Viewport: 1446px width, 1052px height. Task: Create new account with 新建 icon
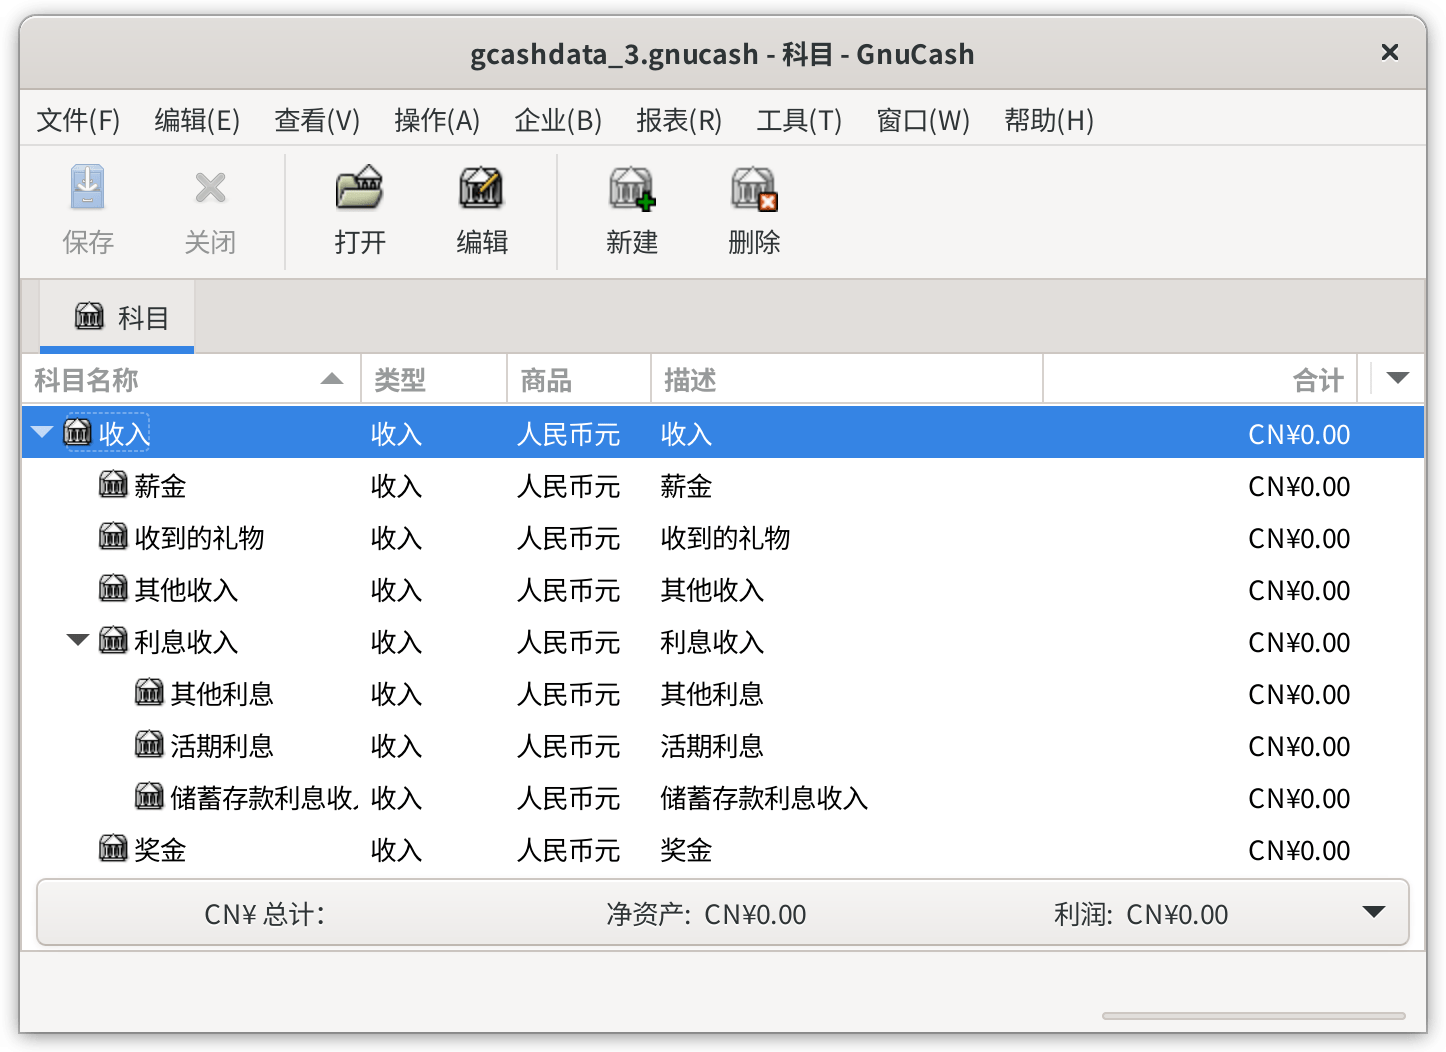tap(632, 188)
